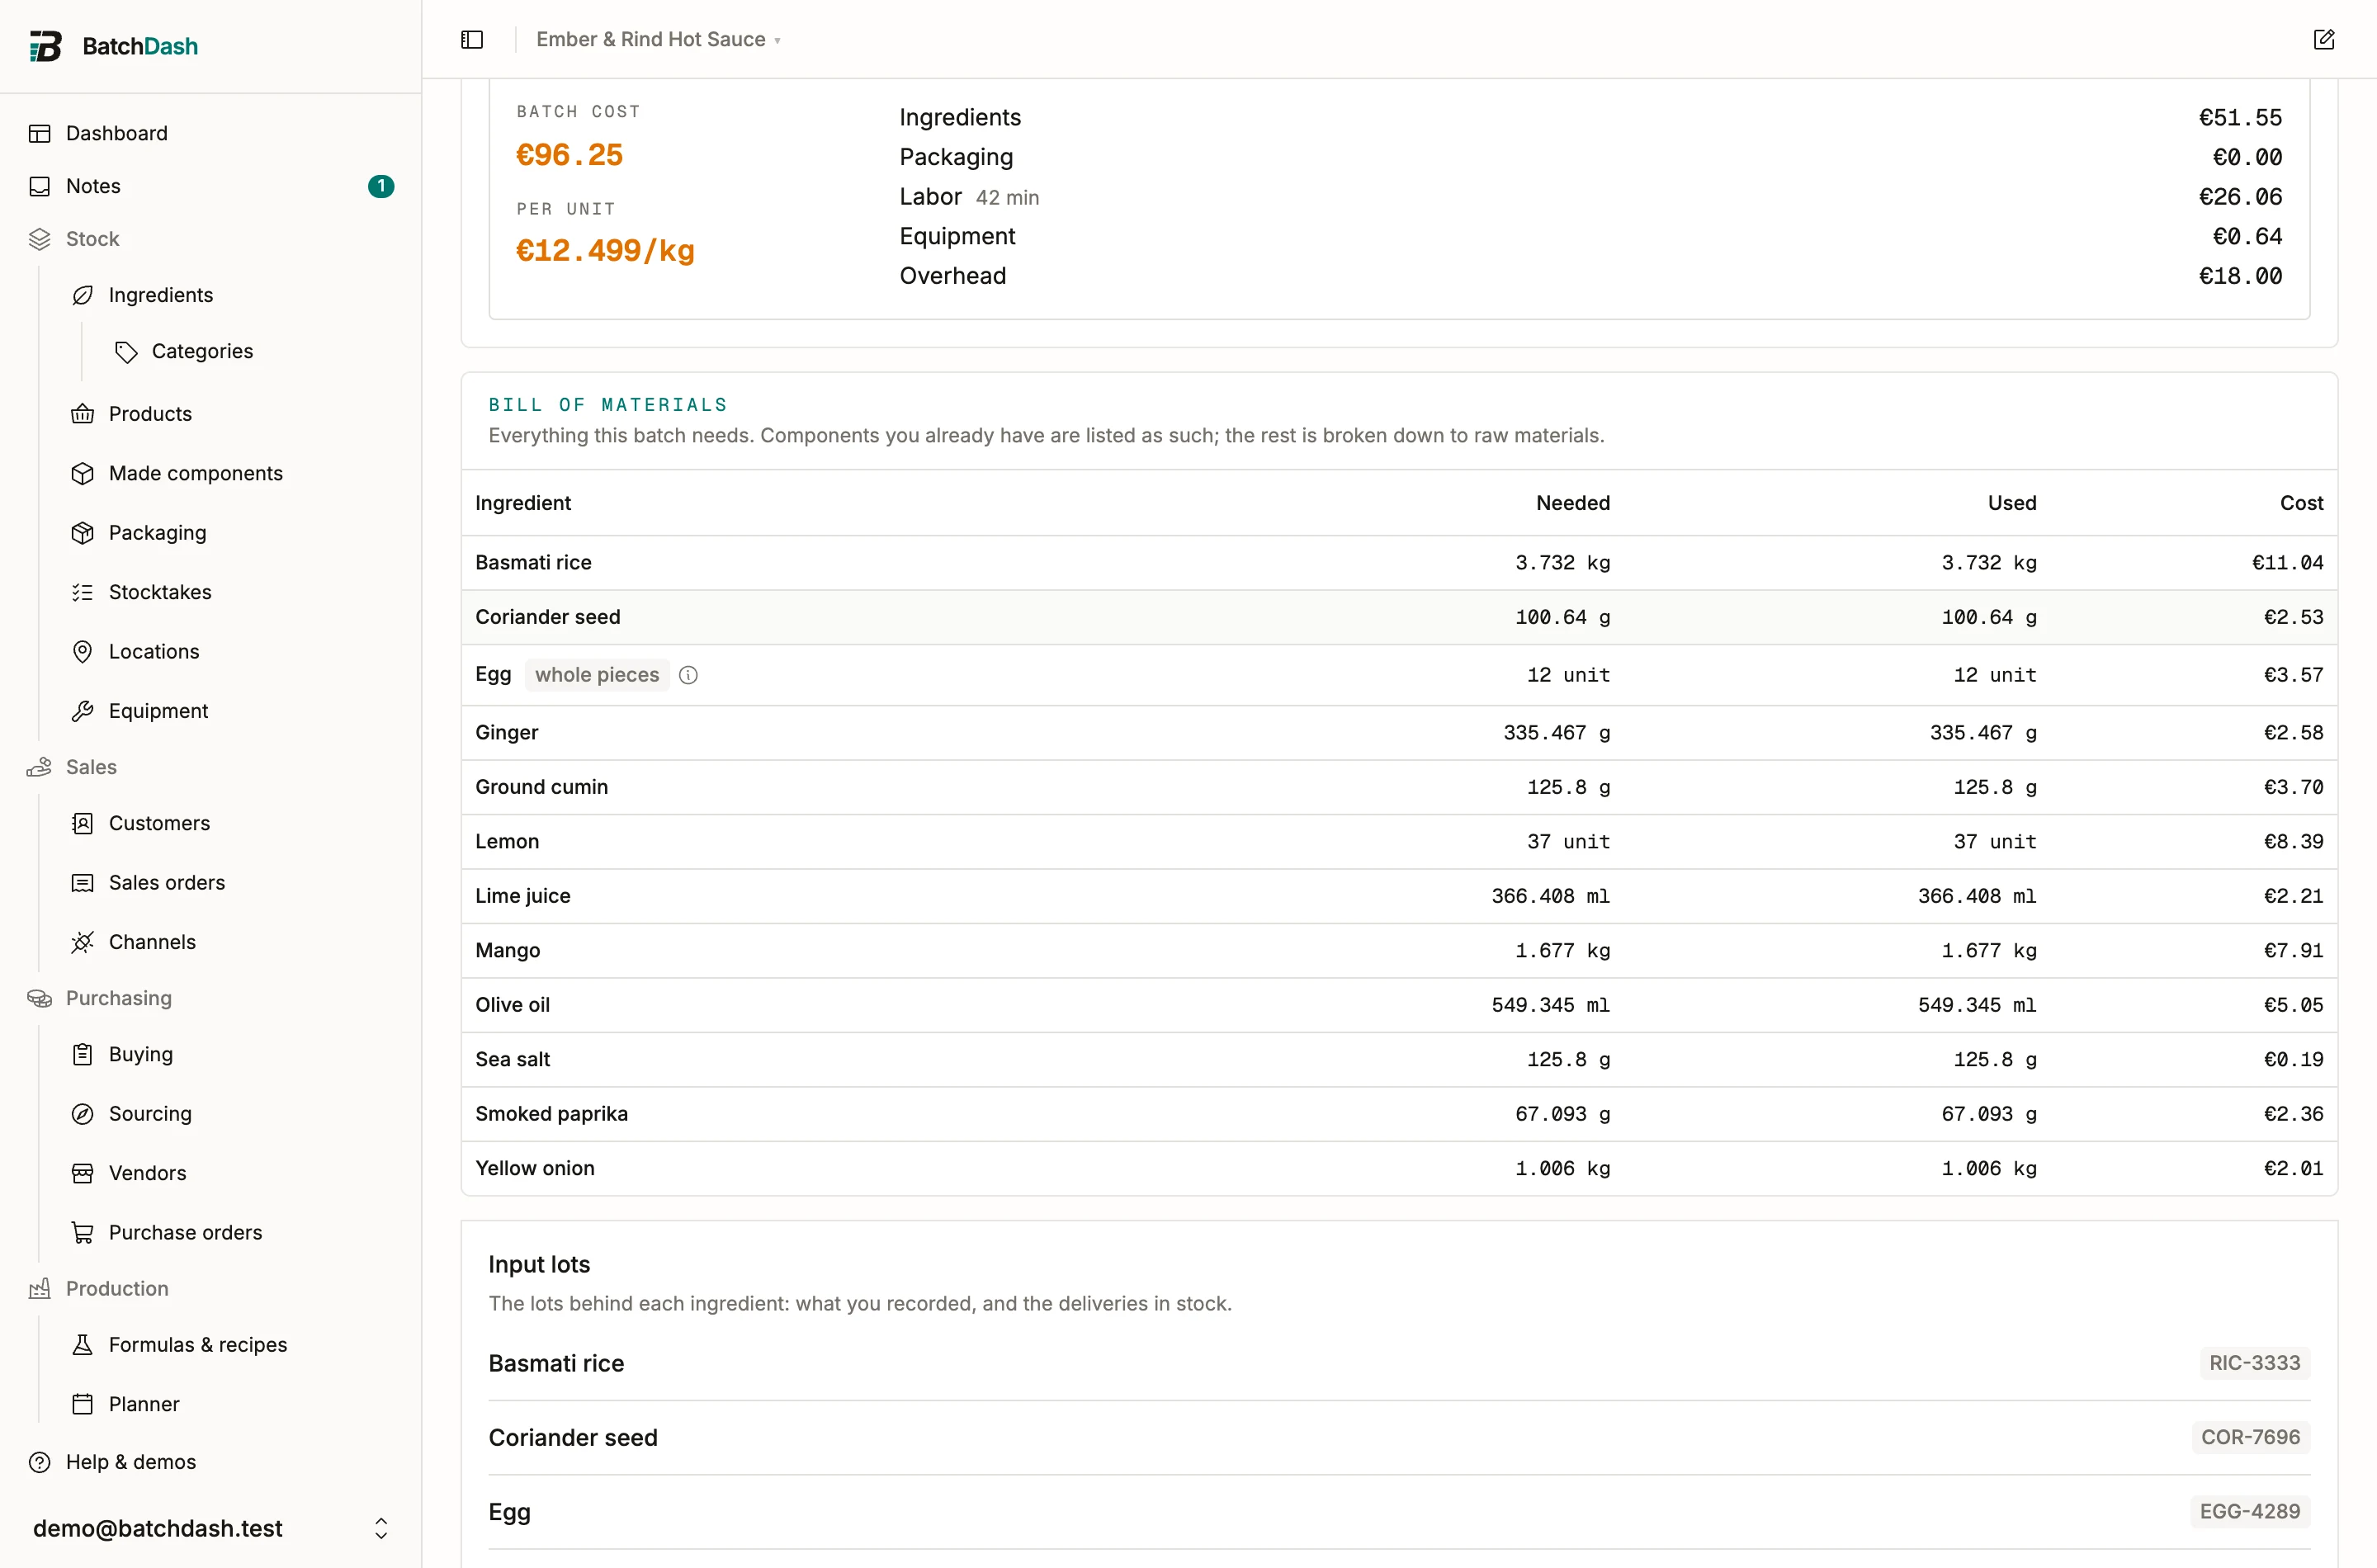Click the Products basket icon
The image size is (2377, 1568).
click(x=83, y=414)
